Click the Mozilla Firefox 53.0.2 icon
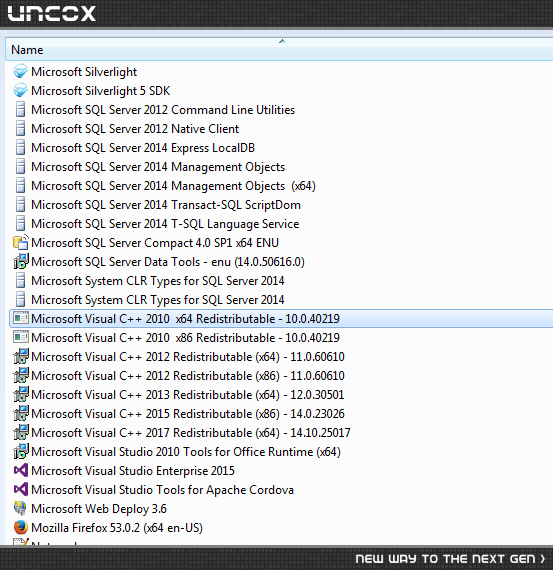553x570 pixels. coord(20,527)
